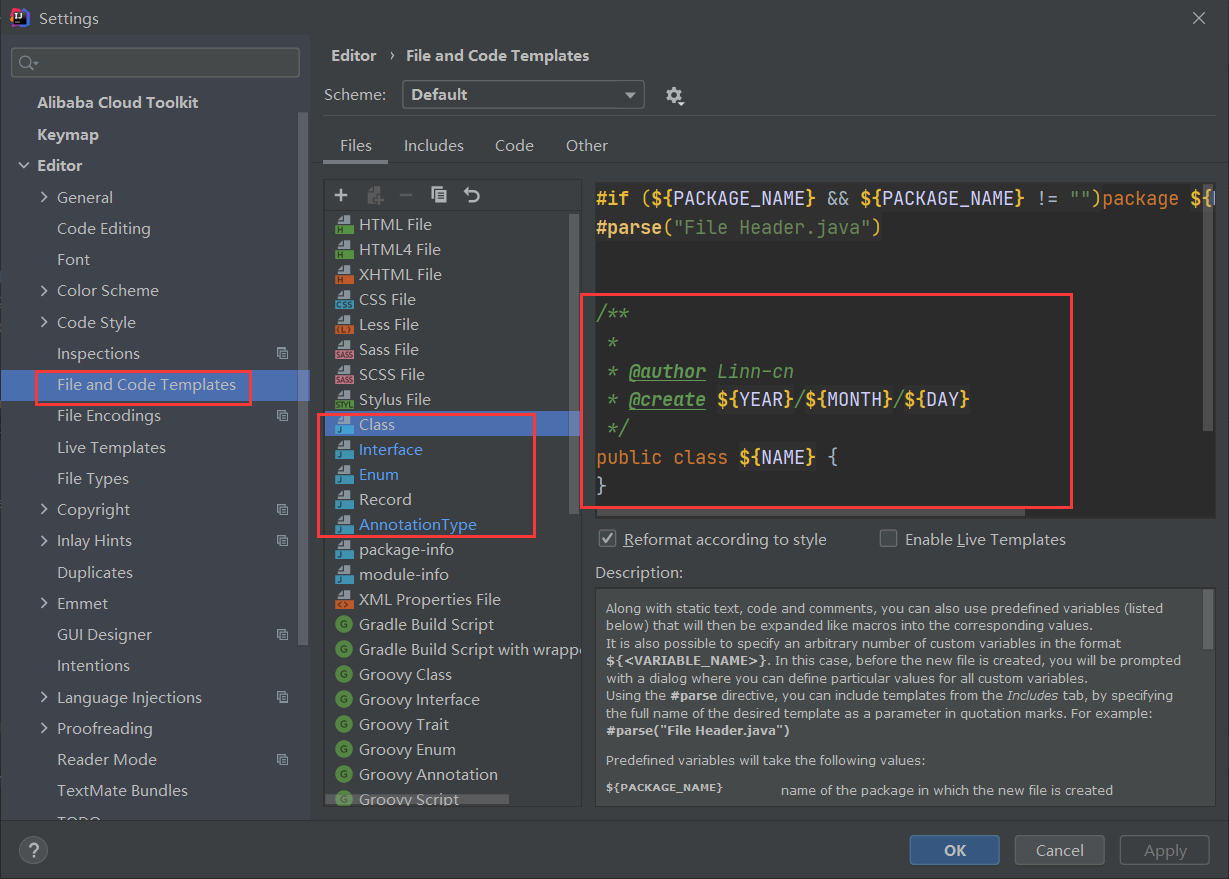The width and height of the screenshot is (1229, 879).
Task: Click the Editor breadcrumb link
Action: point(354,56)
